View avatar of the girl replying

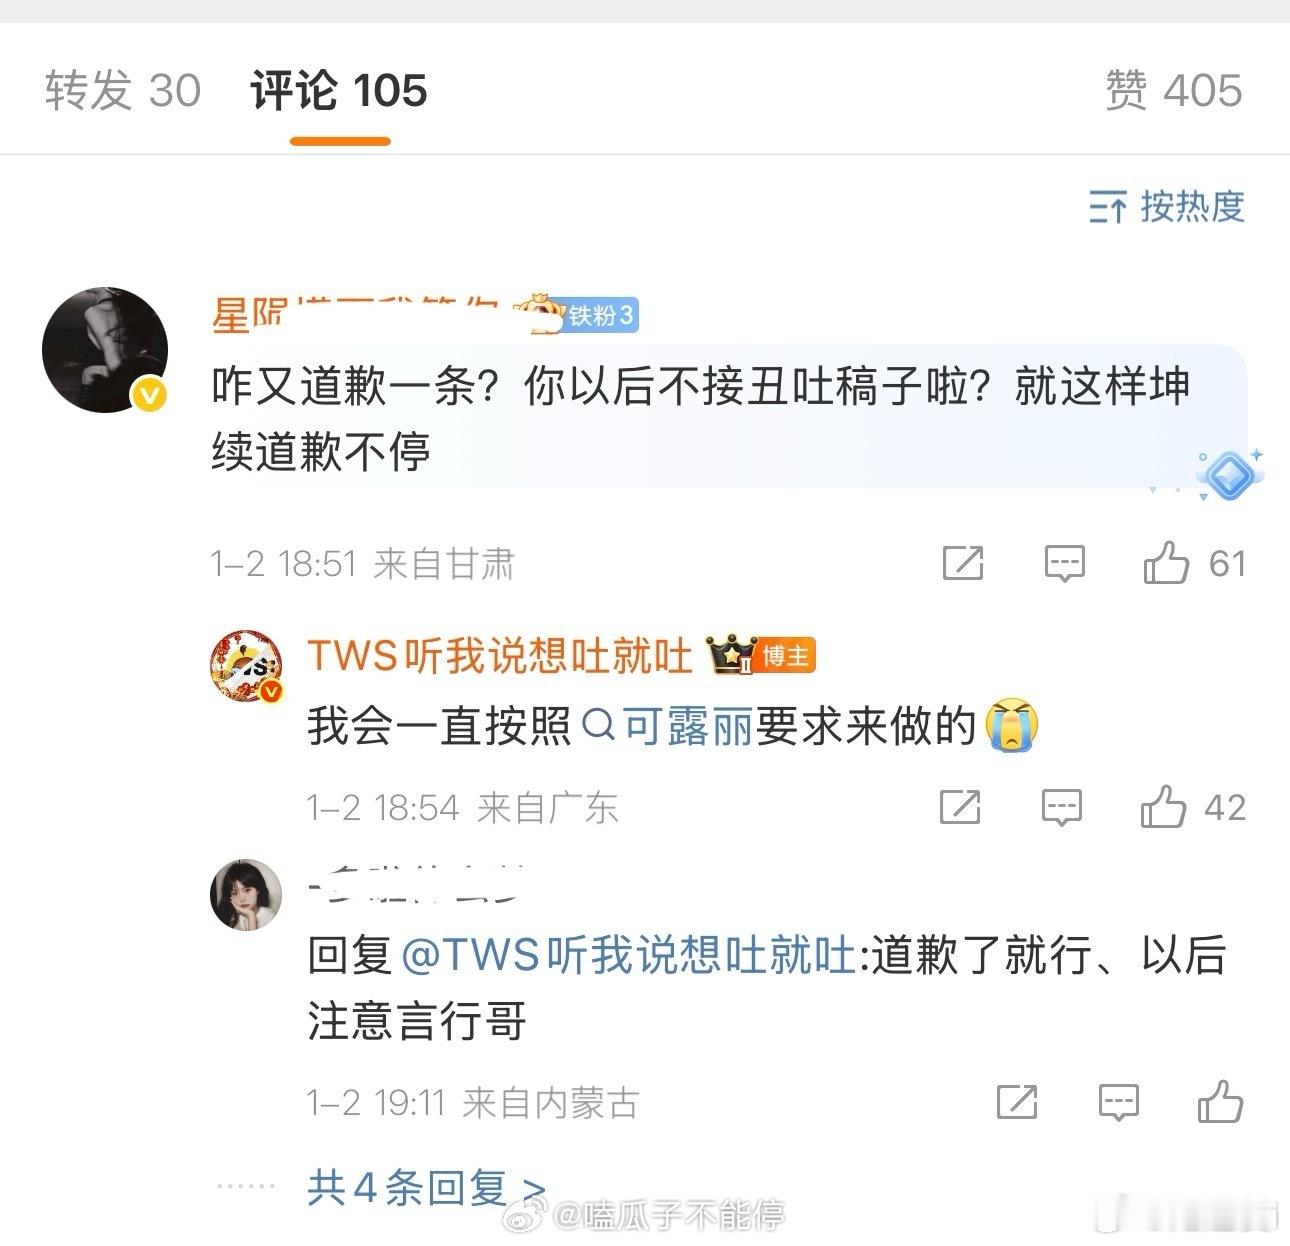point(246,894)
